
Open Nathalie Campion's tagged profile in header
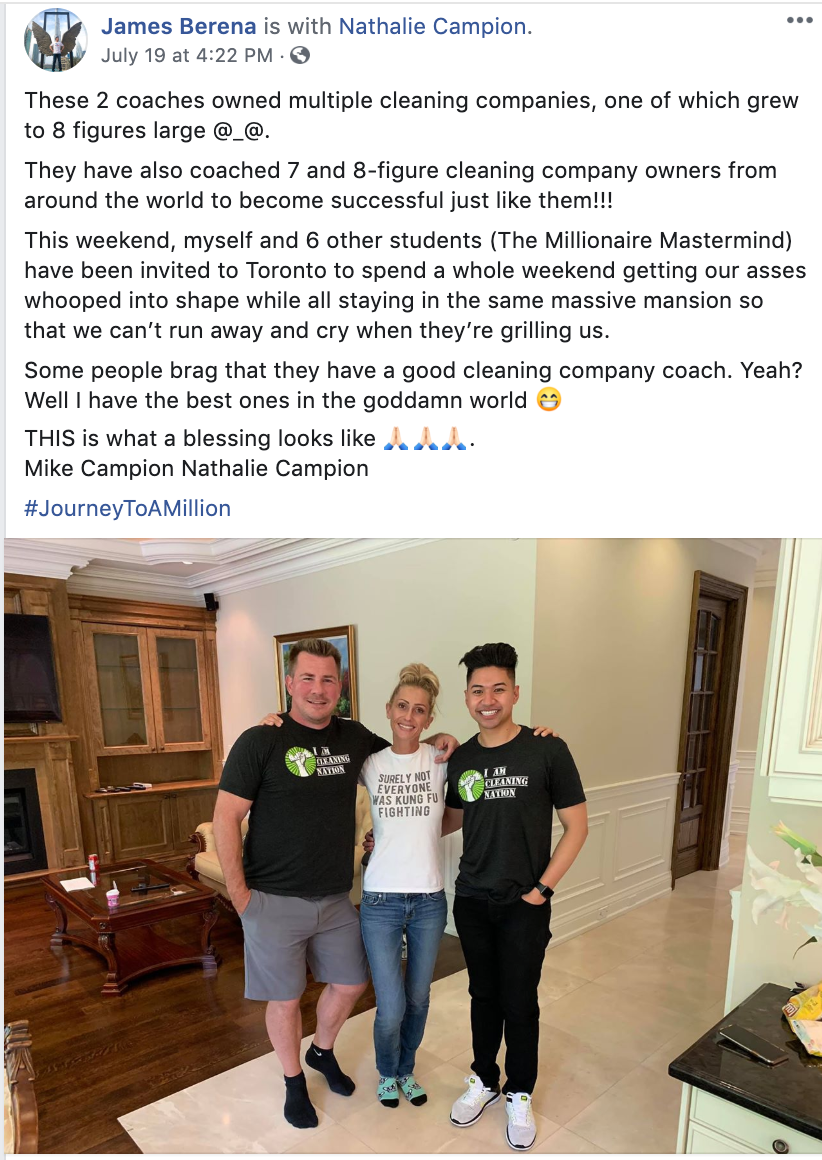point(432,27)
